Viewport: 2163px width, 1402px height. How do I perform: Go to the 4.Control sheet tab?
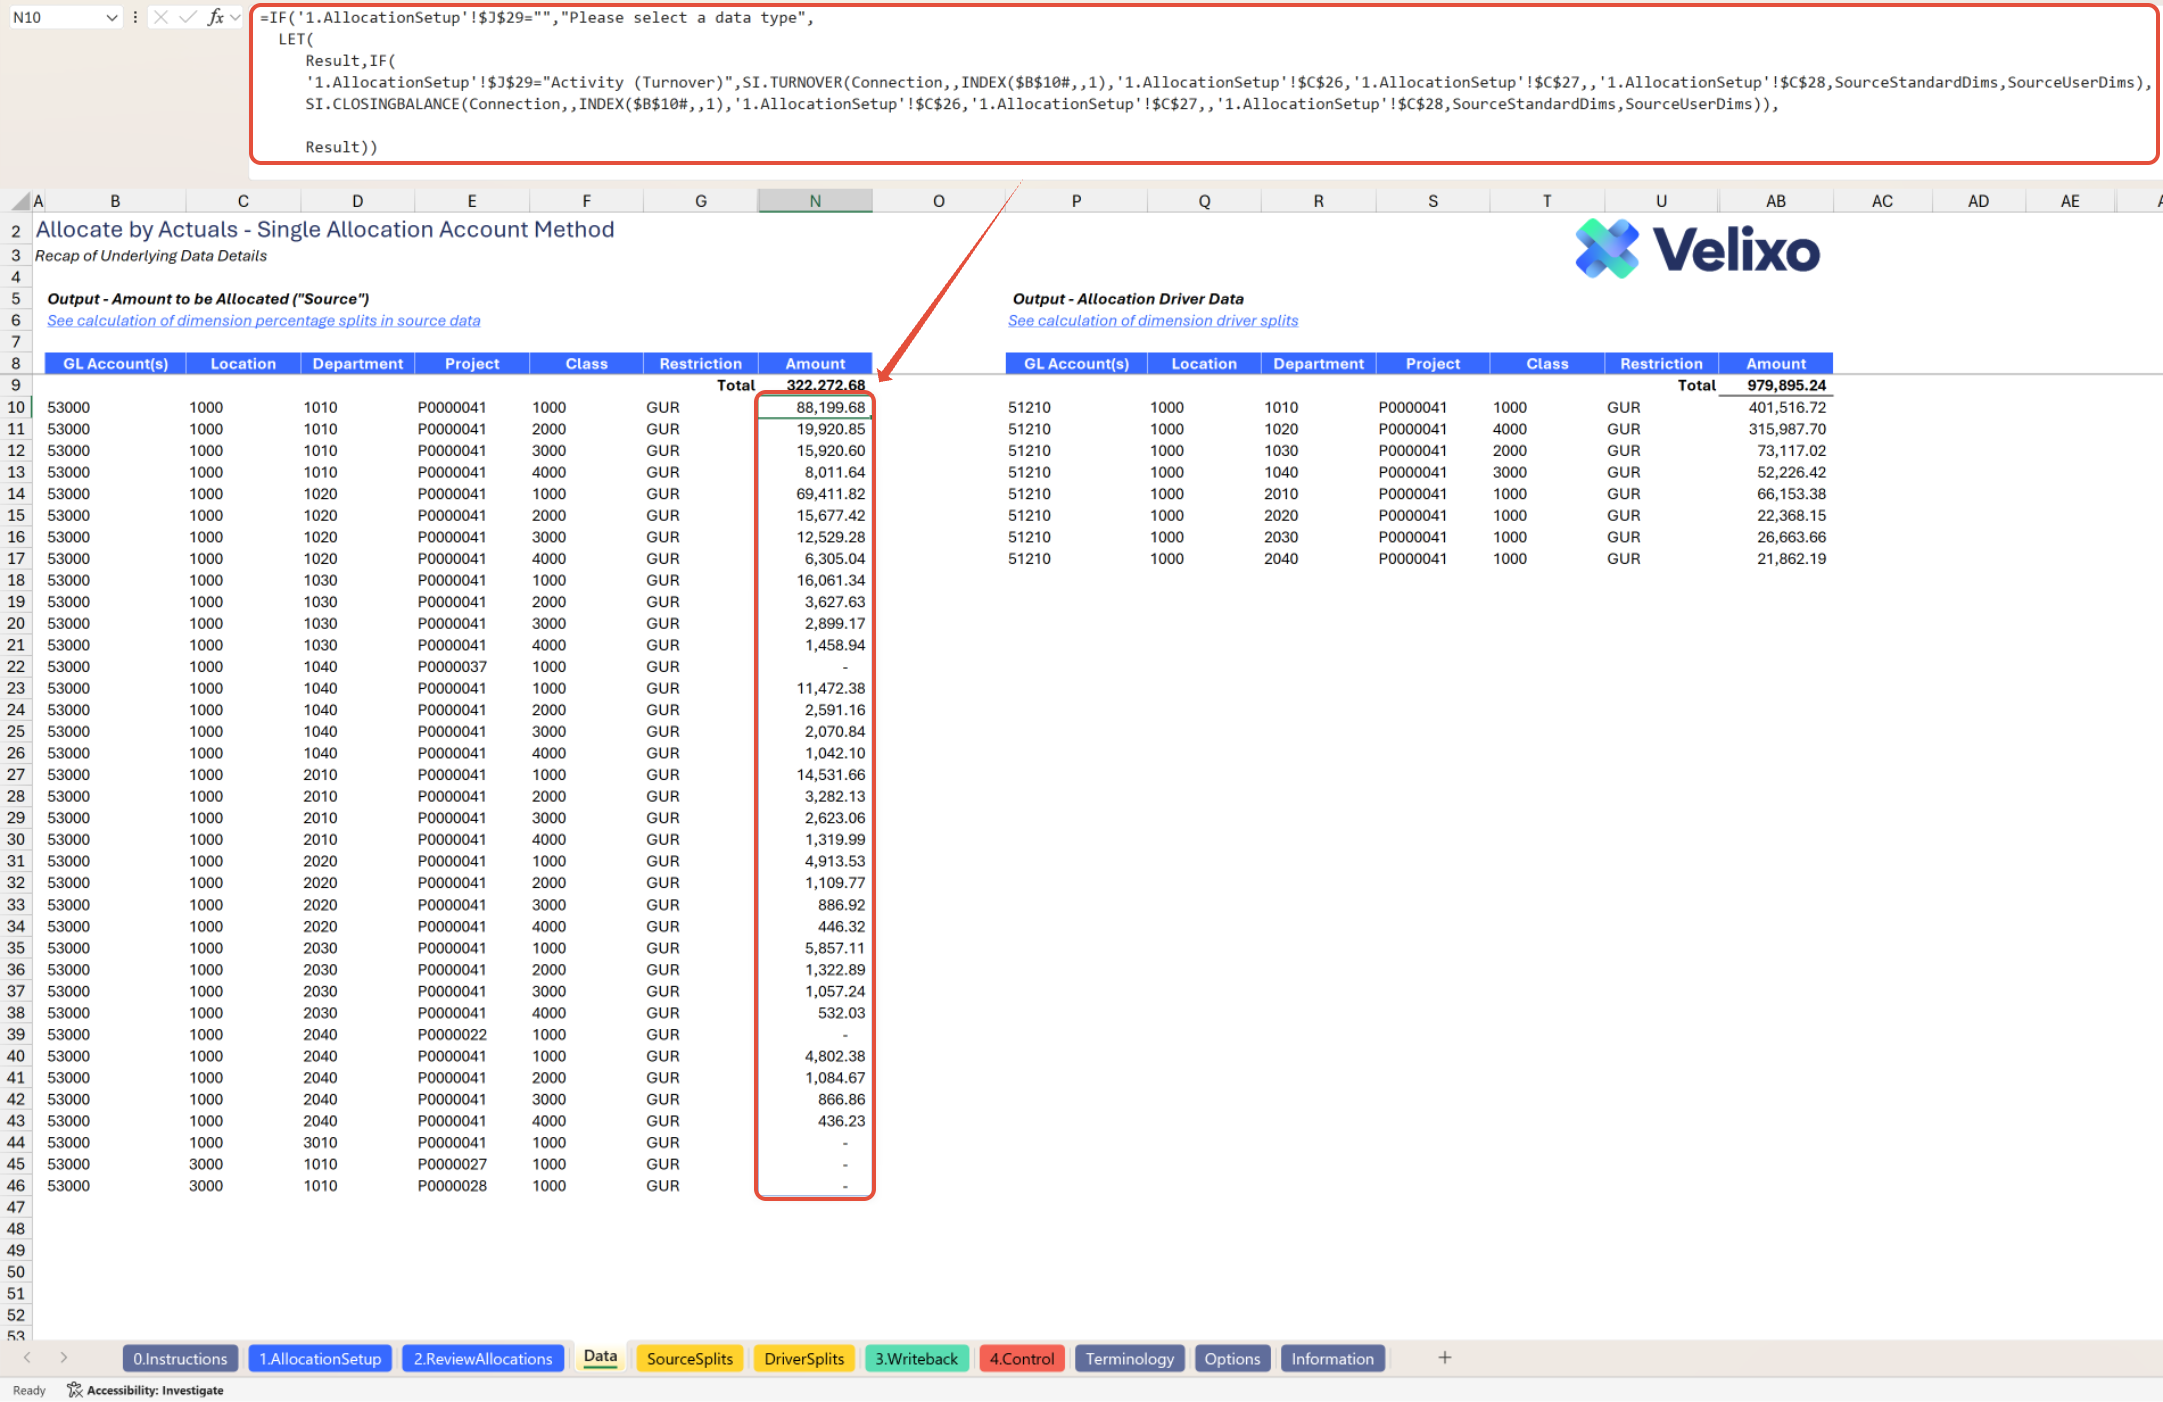coord(1021,1358)
